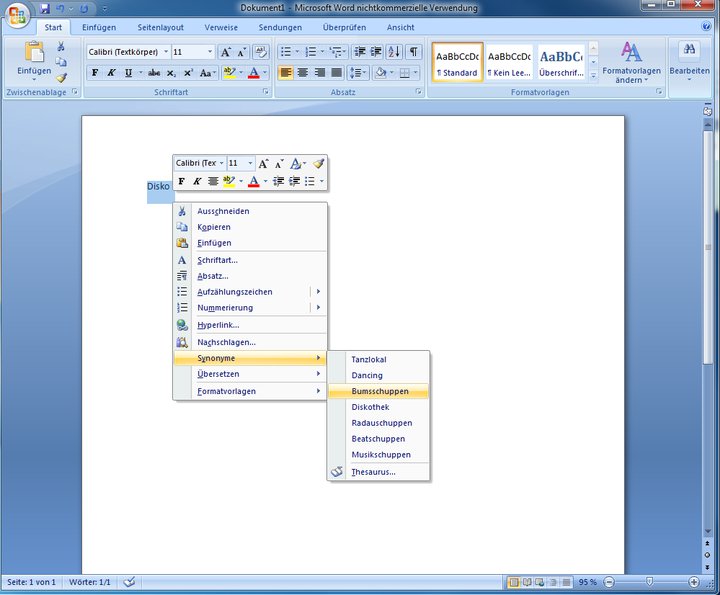Enable center alignment in the Absatz group
Viewport: 720px width, 595px height.
[x=303, y=73]
